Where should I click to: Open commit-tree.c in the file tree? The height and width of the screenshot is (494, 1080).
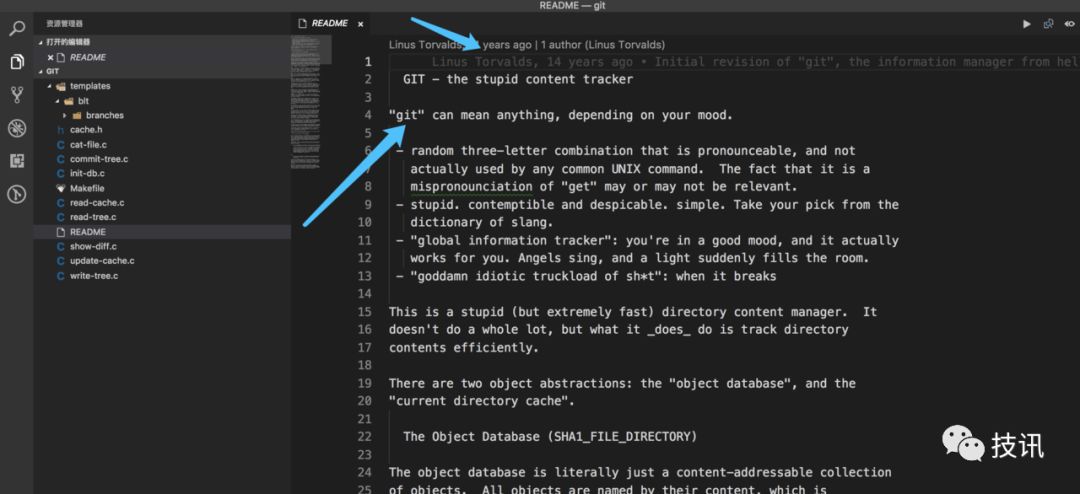click(98, 159)
